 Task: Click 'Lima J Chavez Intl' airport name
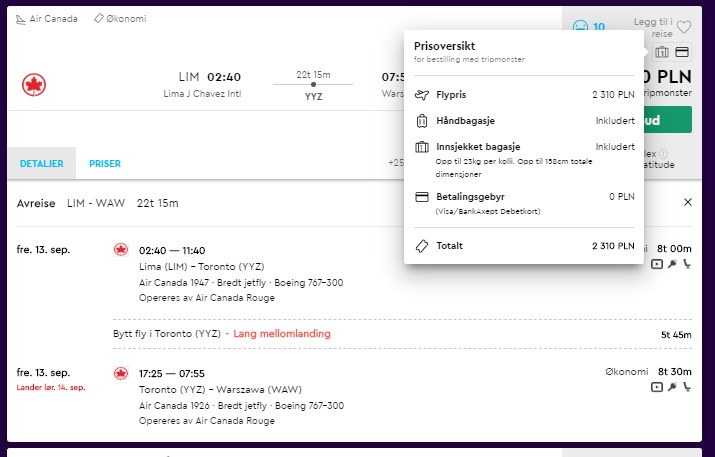coord(202,94)
